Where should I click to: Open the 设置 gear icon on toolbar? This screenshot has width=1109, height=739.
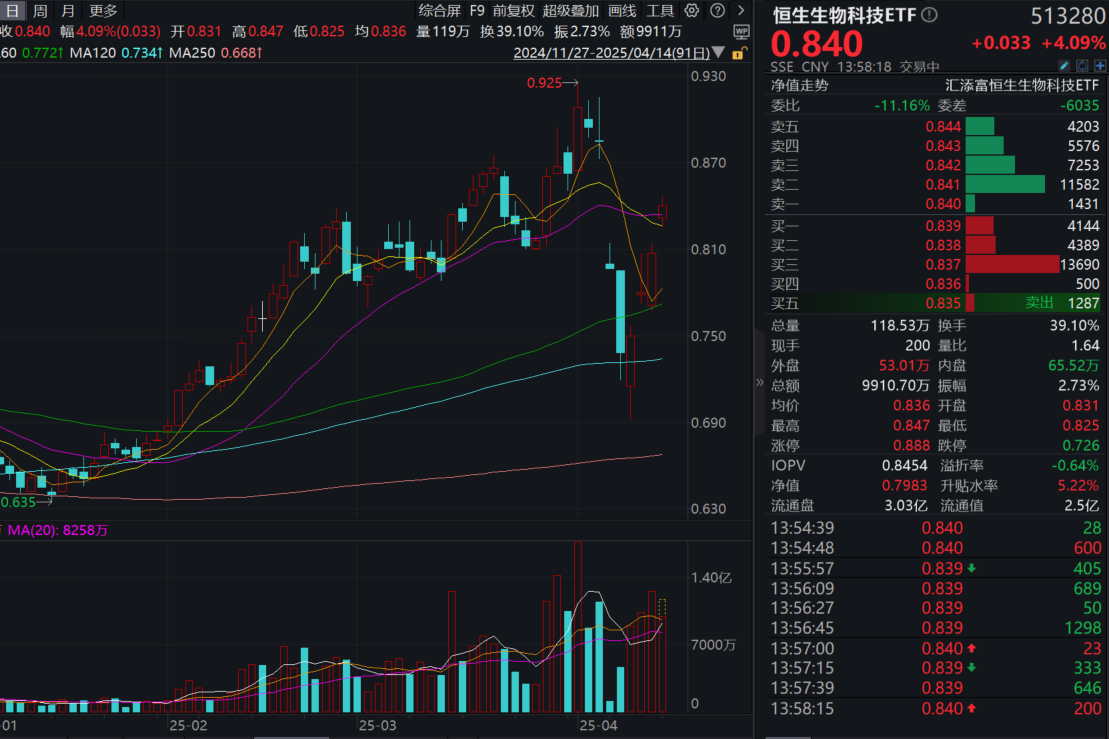(x=691, y=10)
